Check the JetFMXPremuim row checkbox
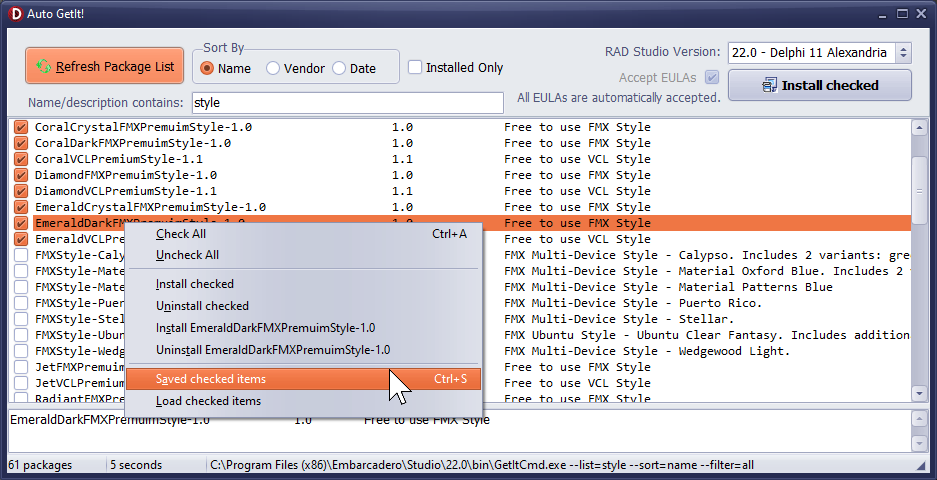 (x=21, y=368)
